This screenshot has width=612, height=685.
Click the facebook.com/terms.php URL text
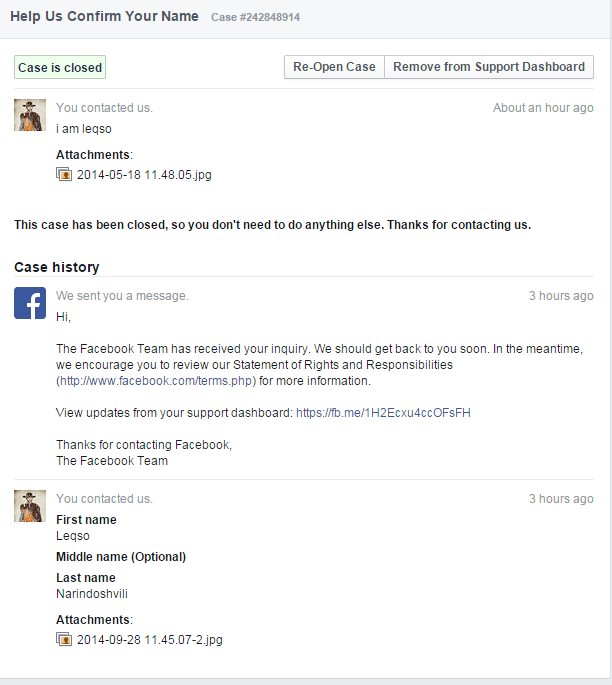(x=157, y=381)
